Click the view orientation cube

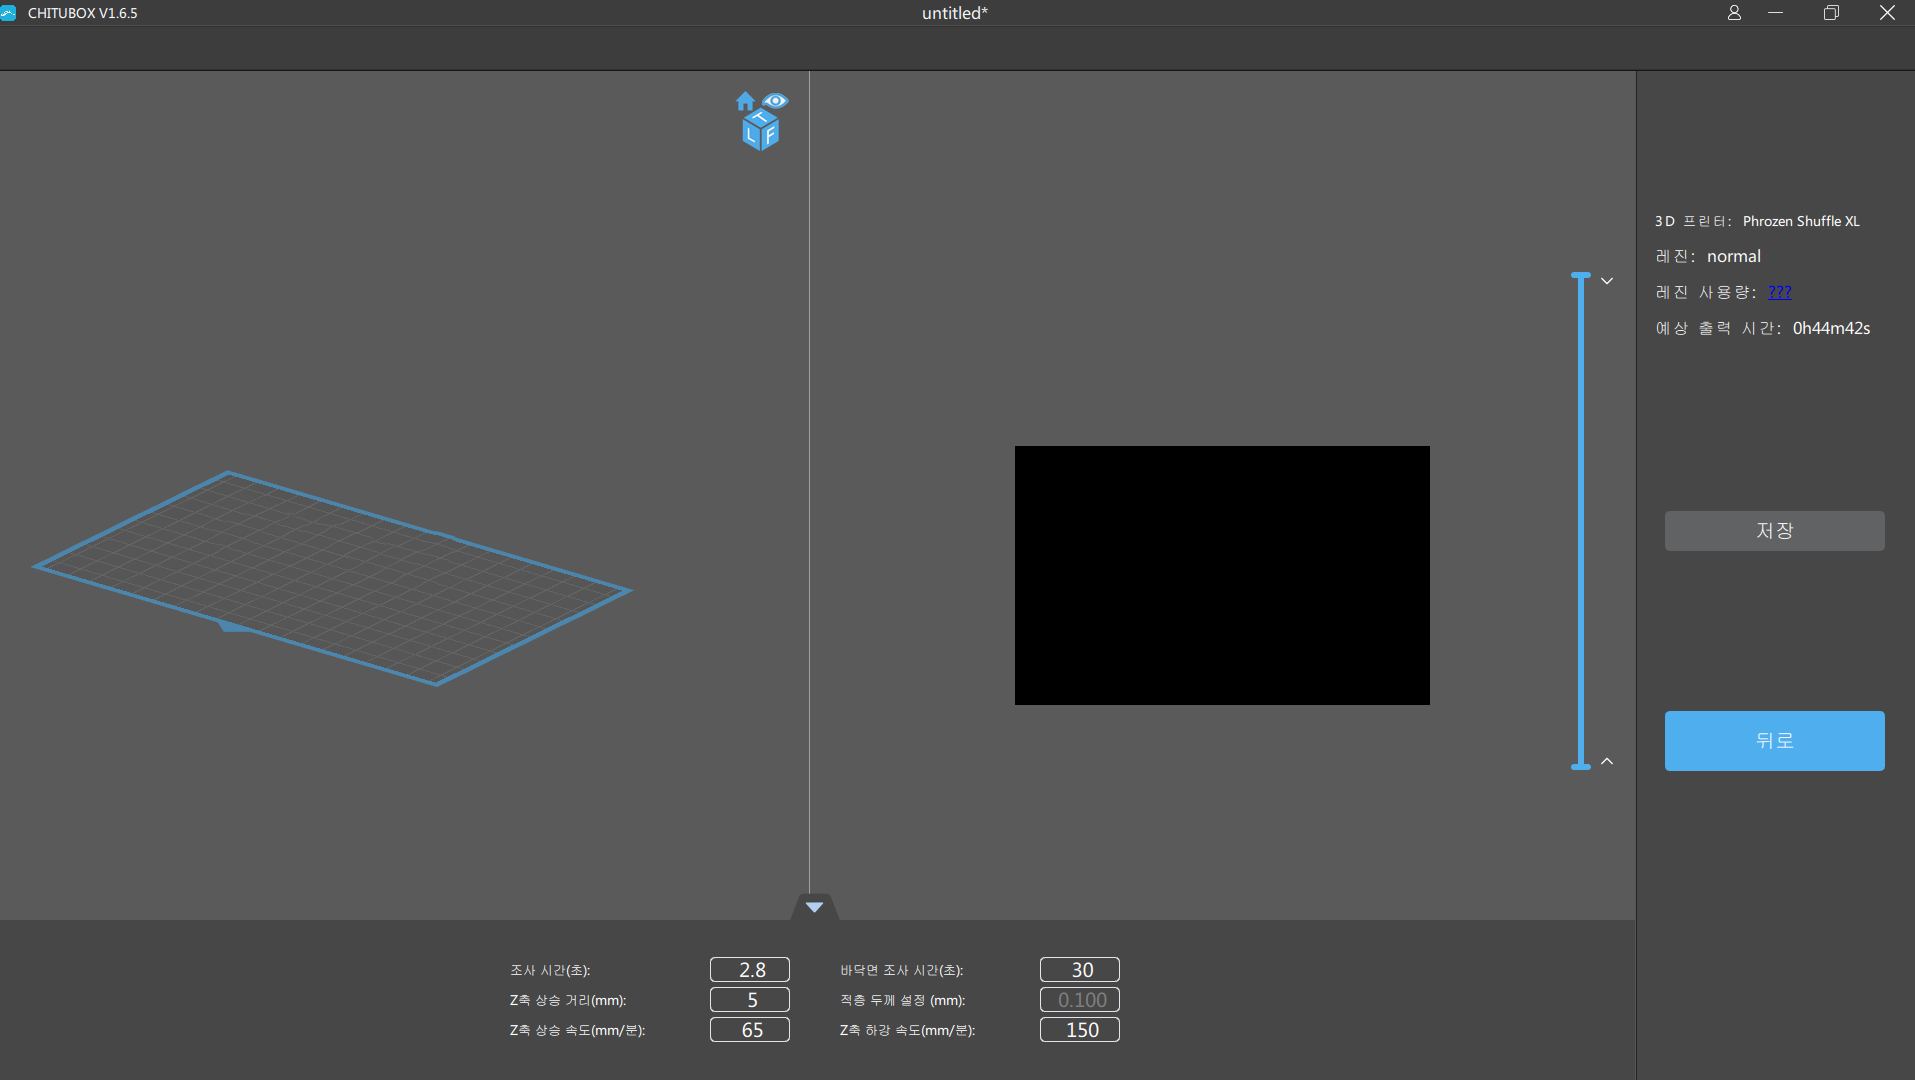tap(761, 131)
